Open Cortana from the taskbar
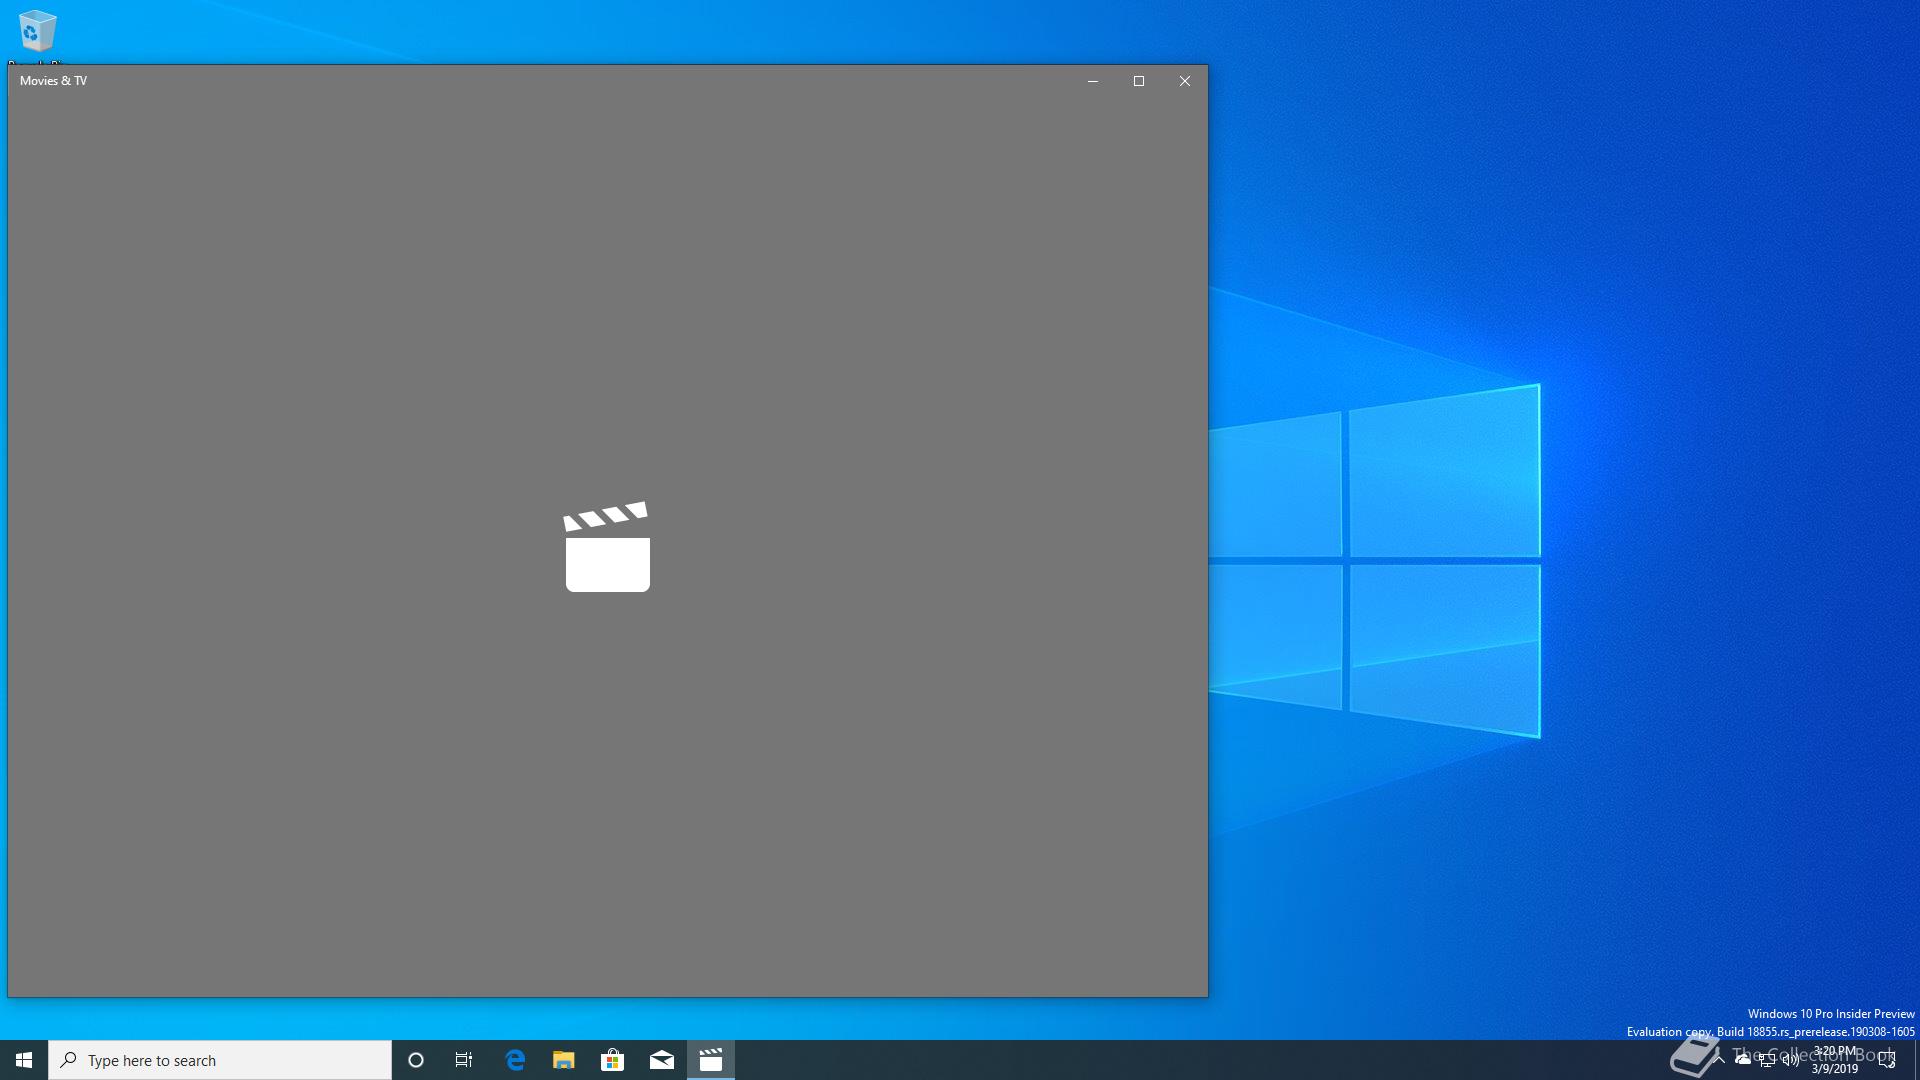1920x1080 pixels. click(416, 1060)
